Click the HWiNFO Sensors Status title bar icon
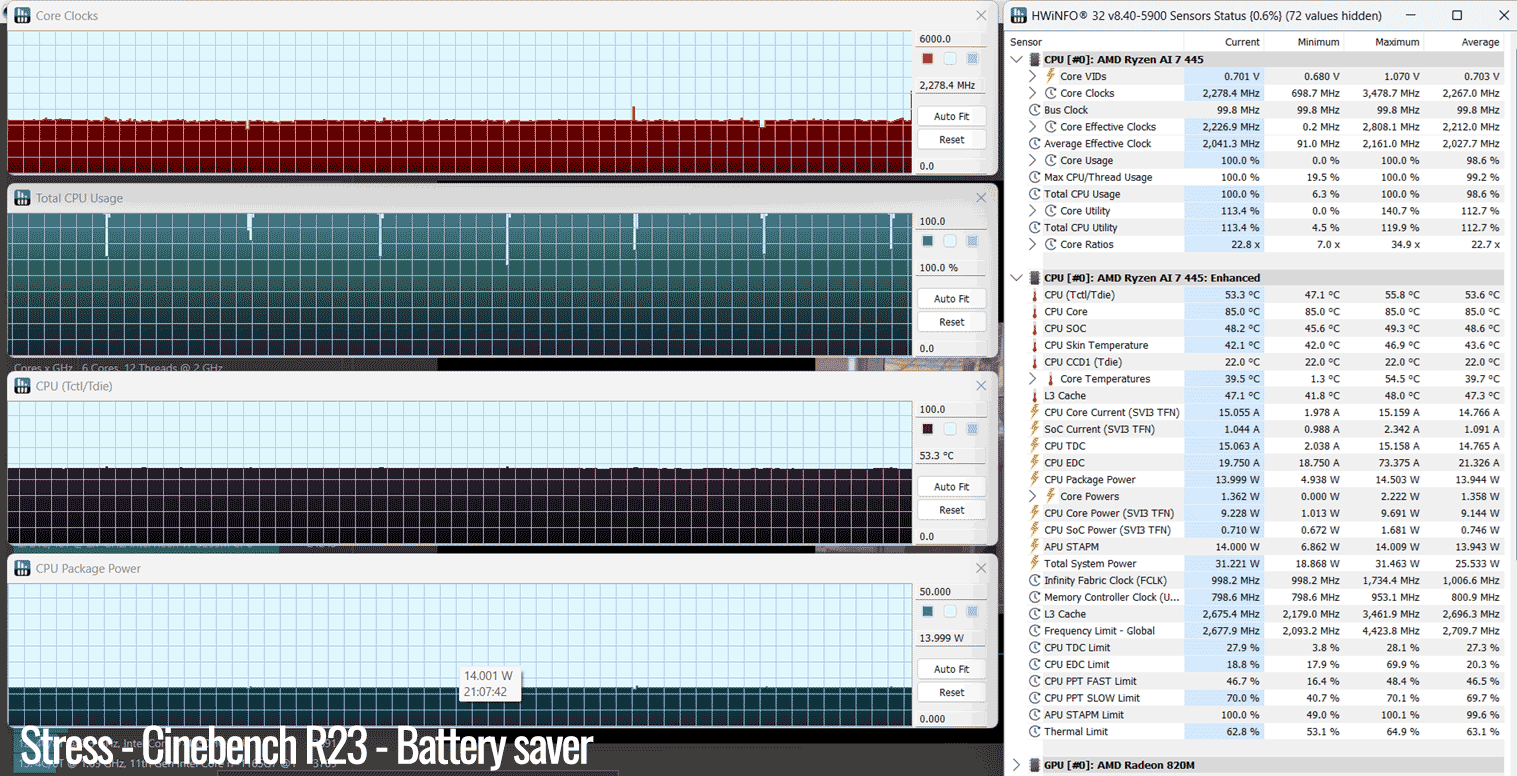The height and width of the screenshot is (776, 1517). pos(1020,15)
